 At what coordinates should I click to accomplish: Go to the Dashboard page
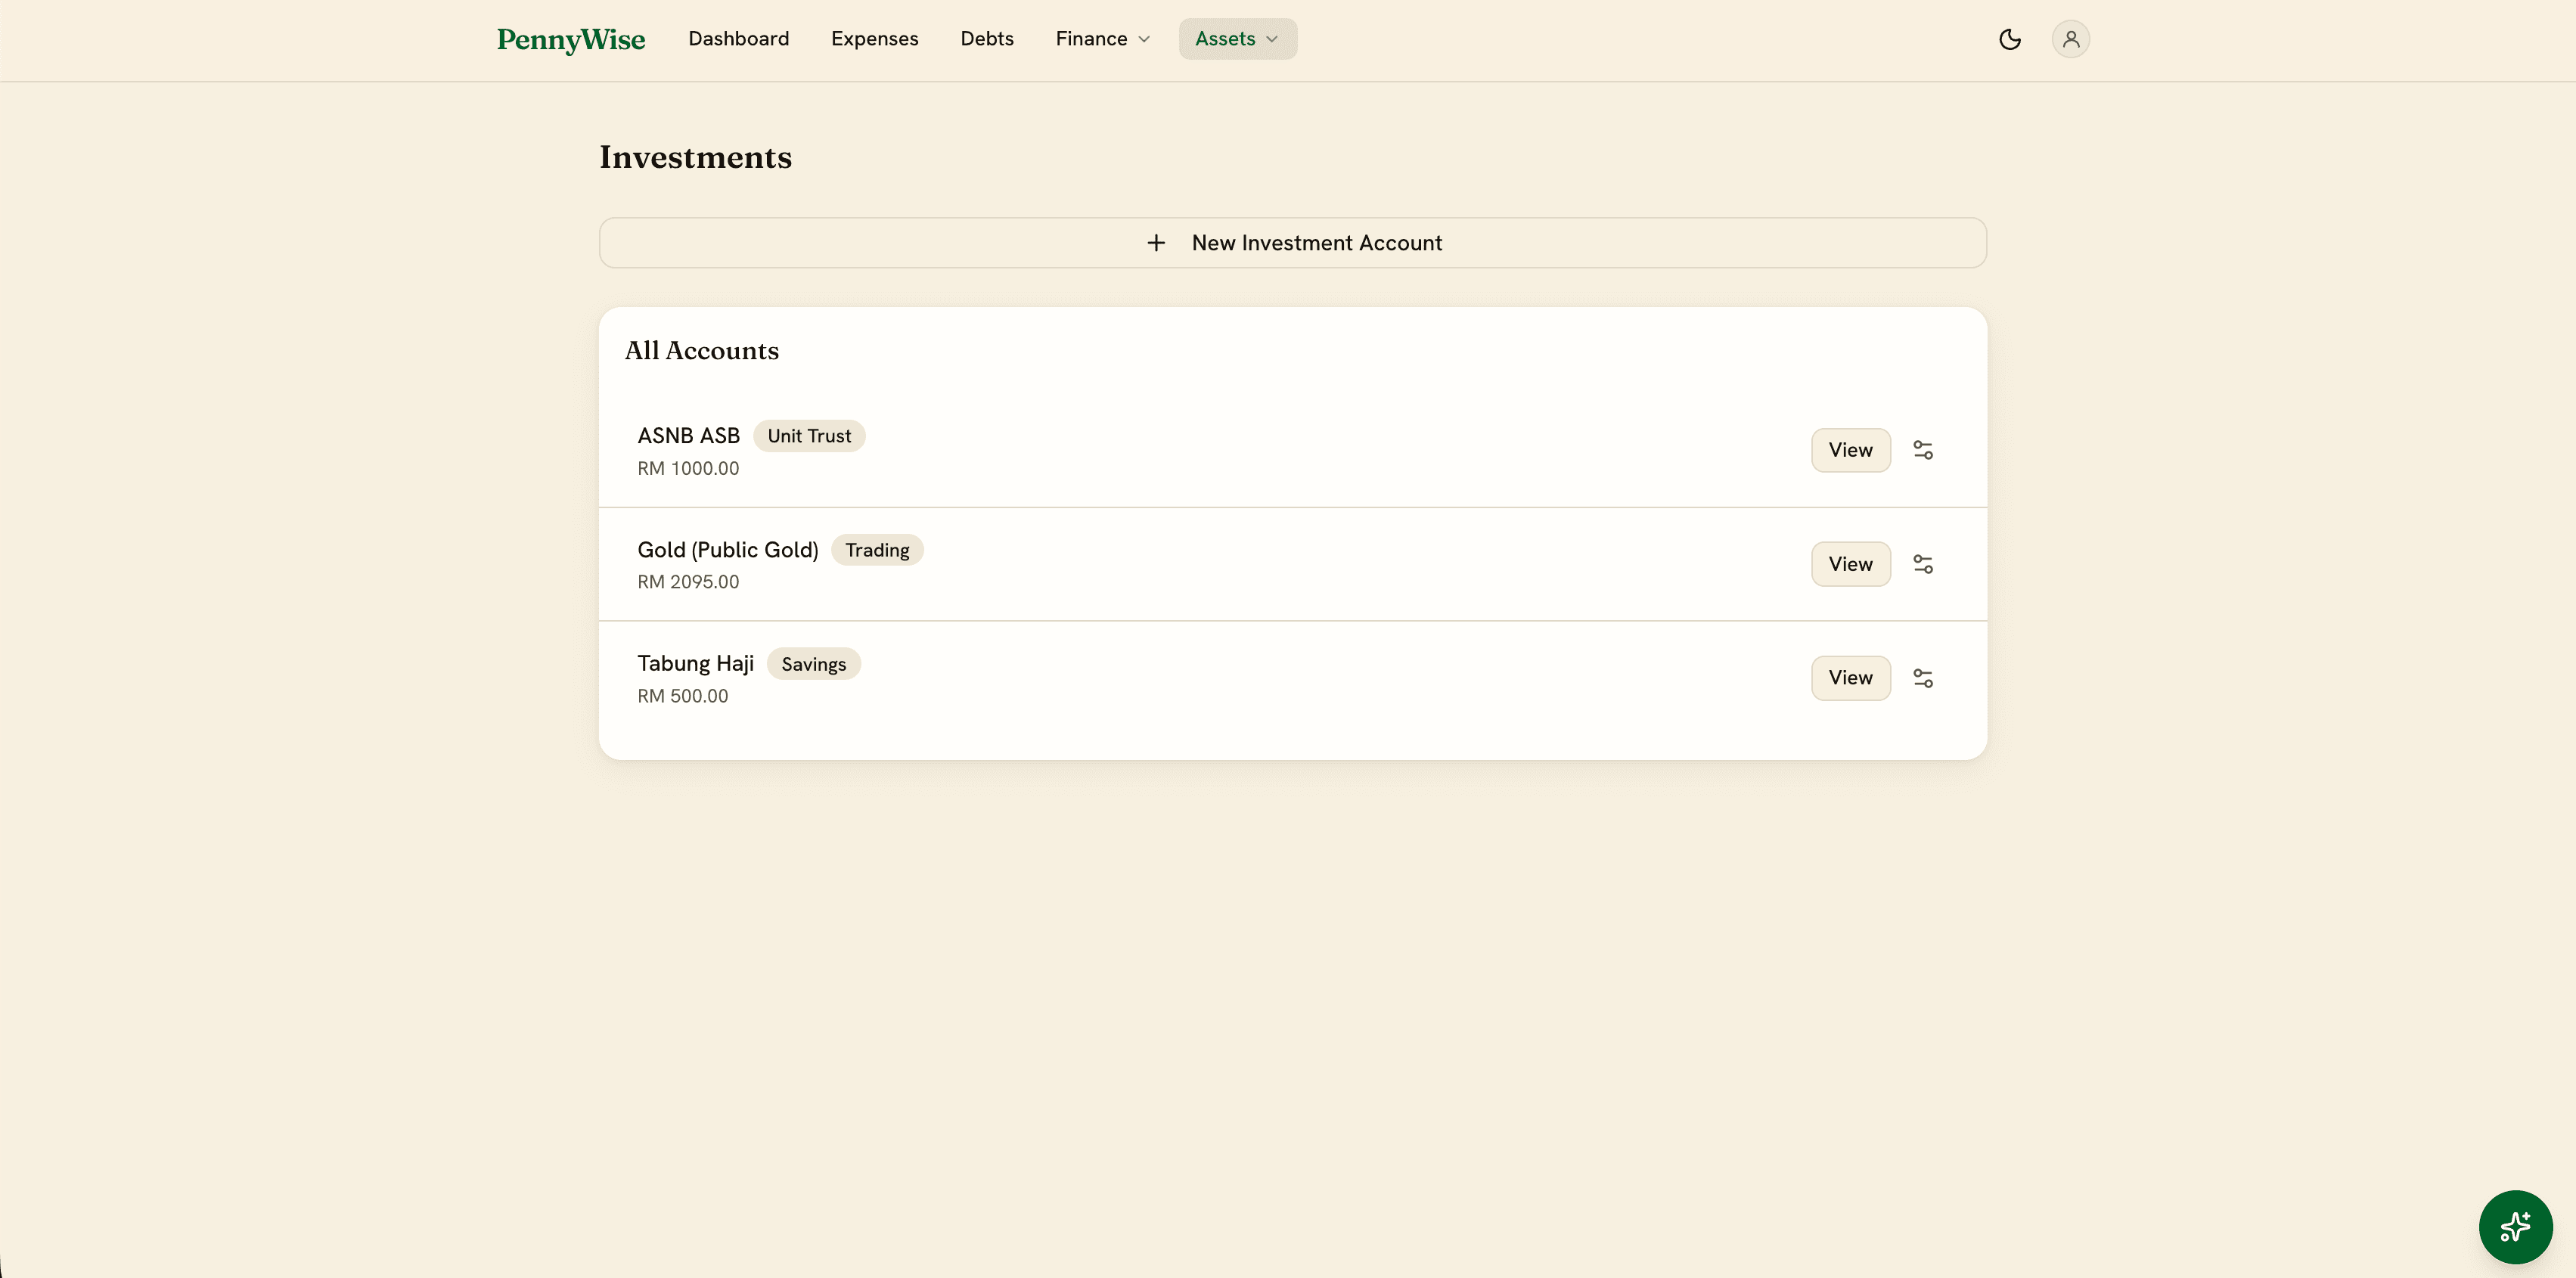[738, 39]
